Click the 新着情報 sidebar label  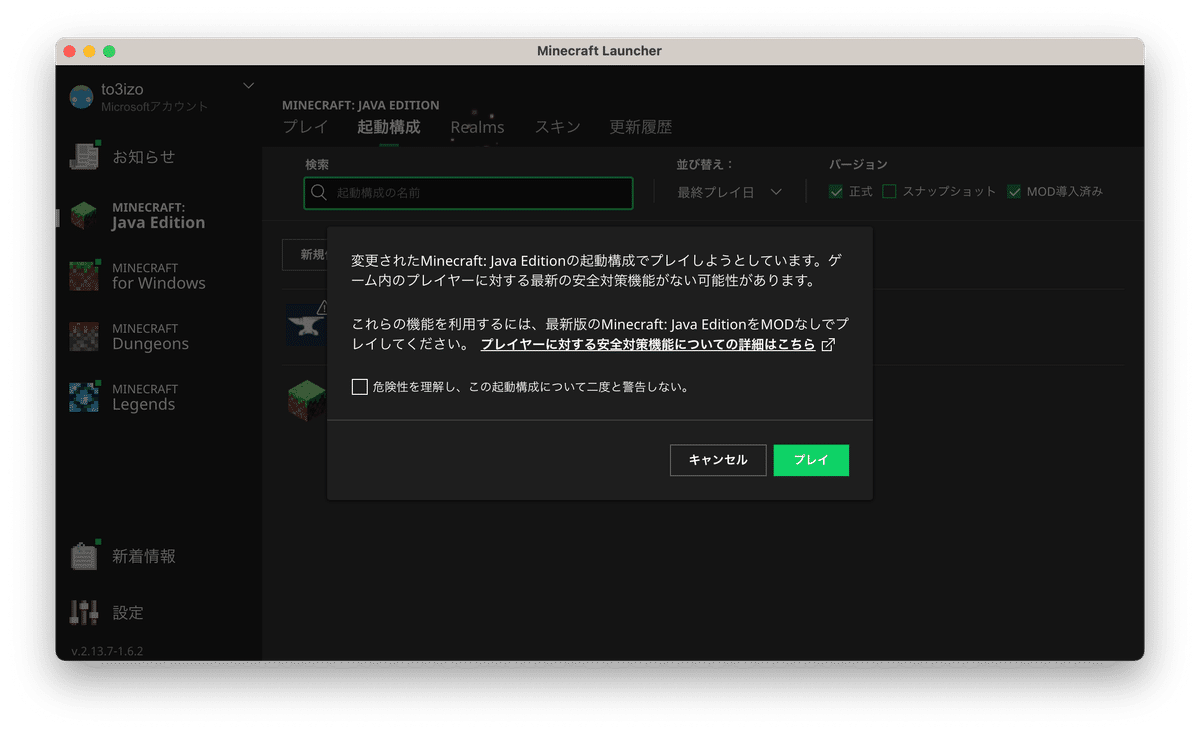[x=144, y=557]
